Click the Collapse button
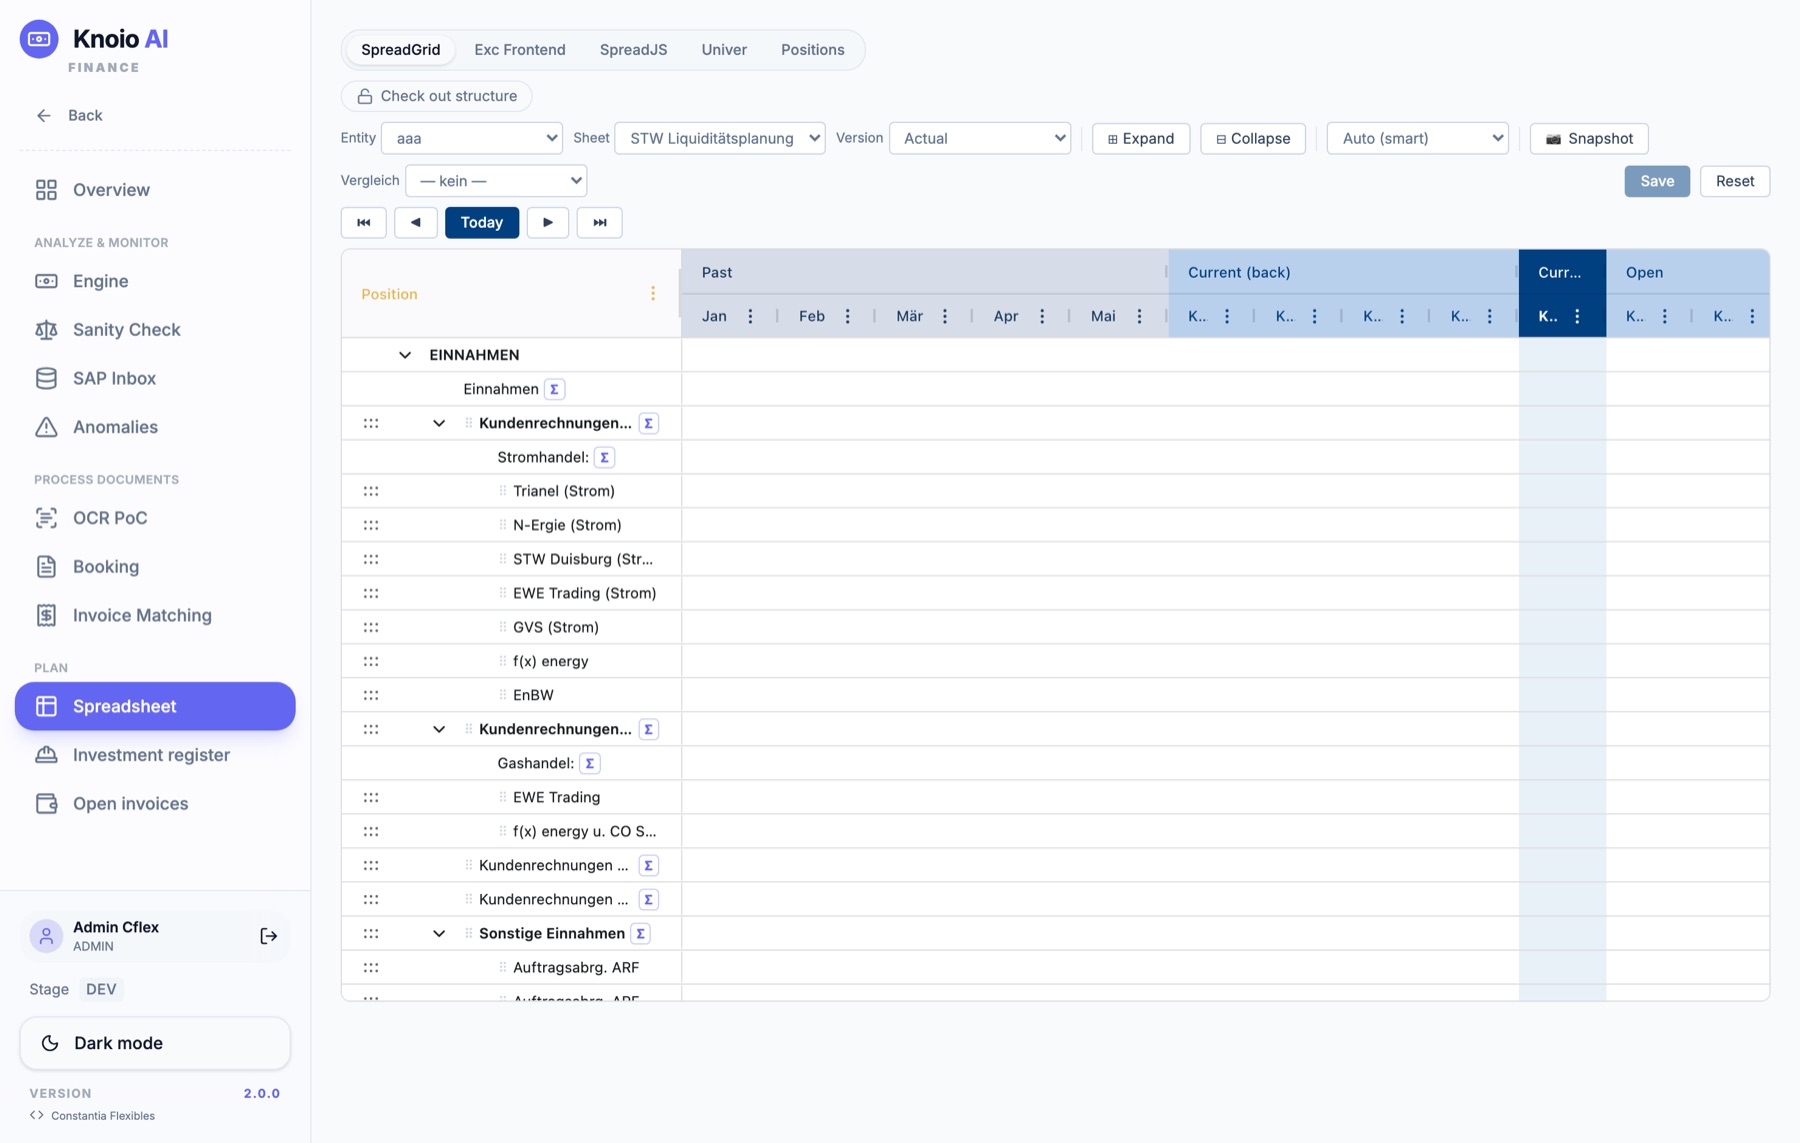Viewport: 1800px width, 1143px height. click(x=1253, y=138)
